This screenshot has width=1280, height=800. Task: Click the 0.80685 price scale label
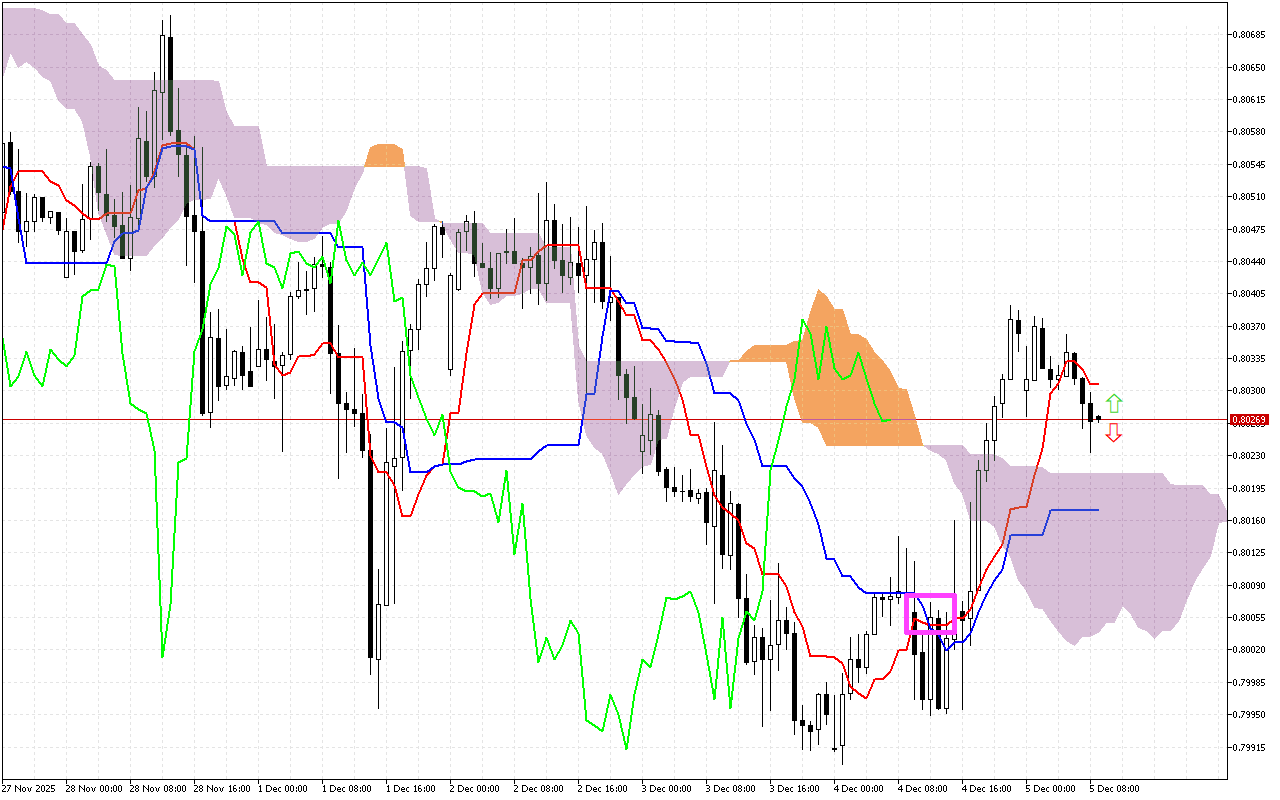point(1247,35)
